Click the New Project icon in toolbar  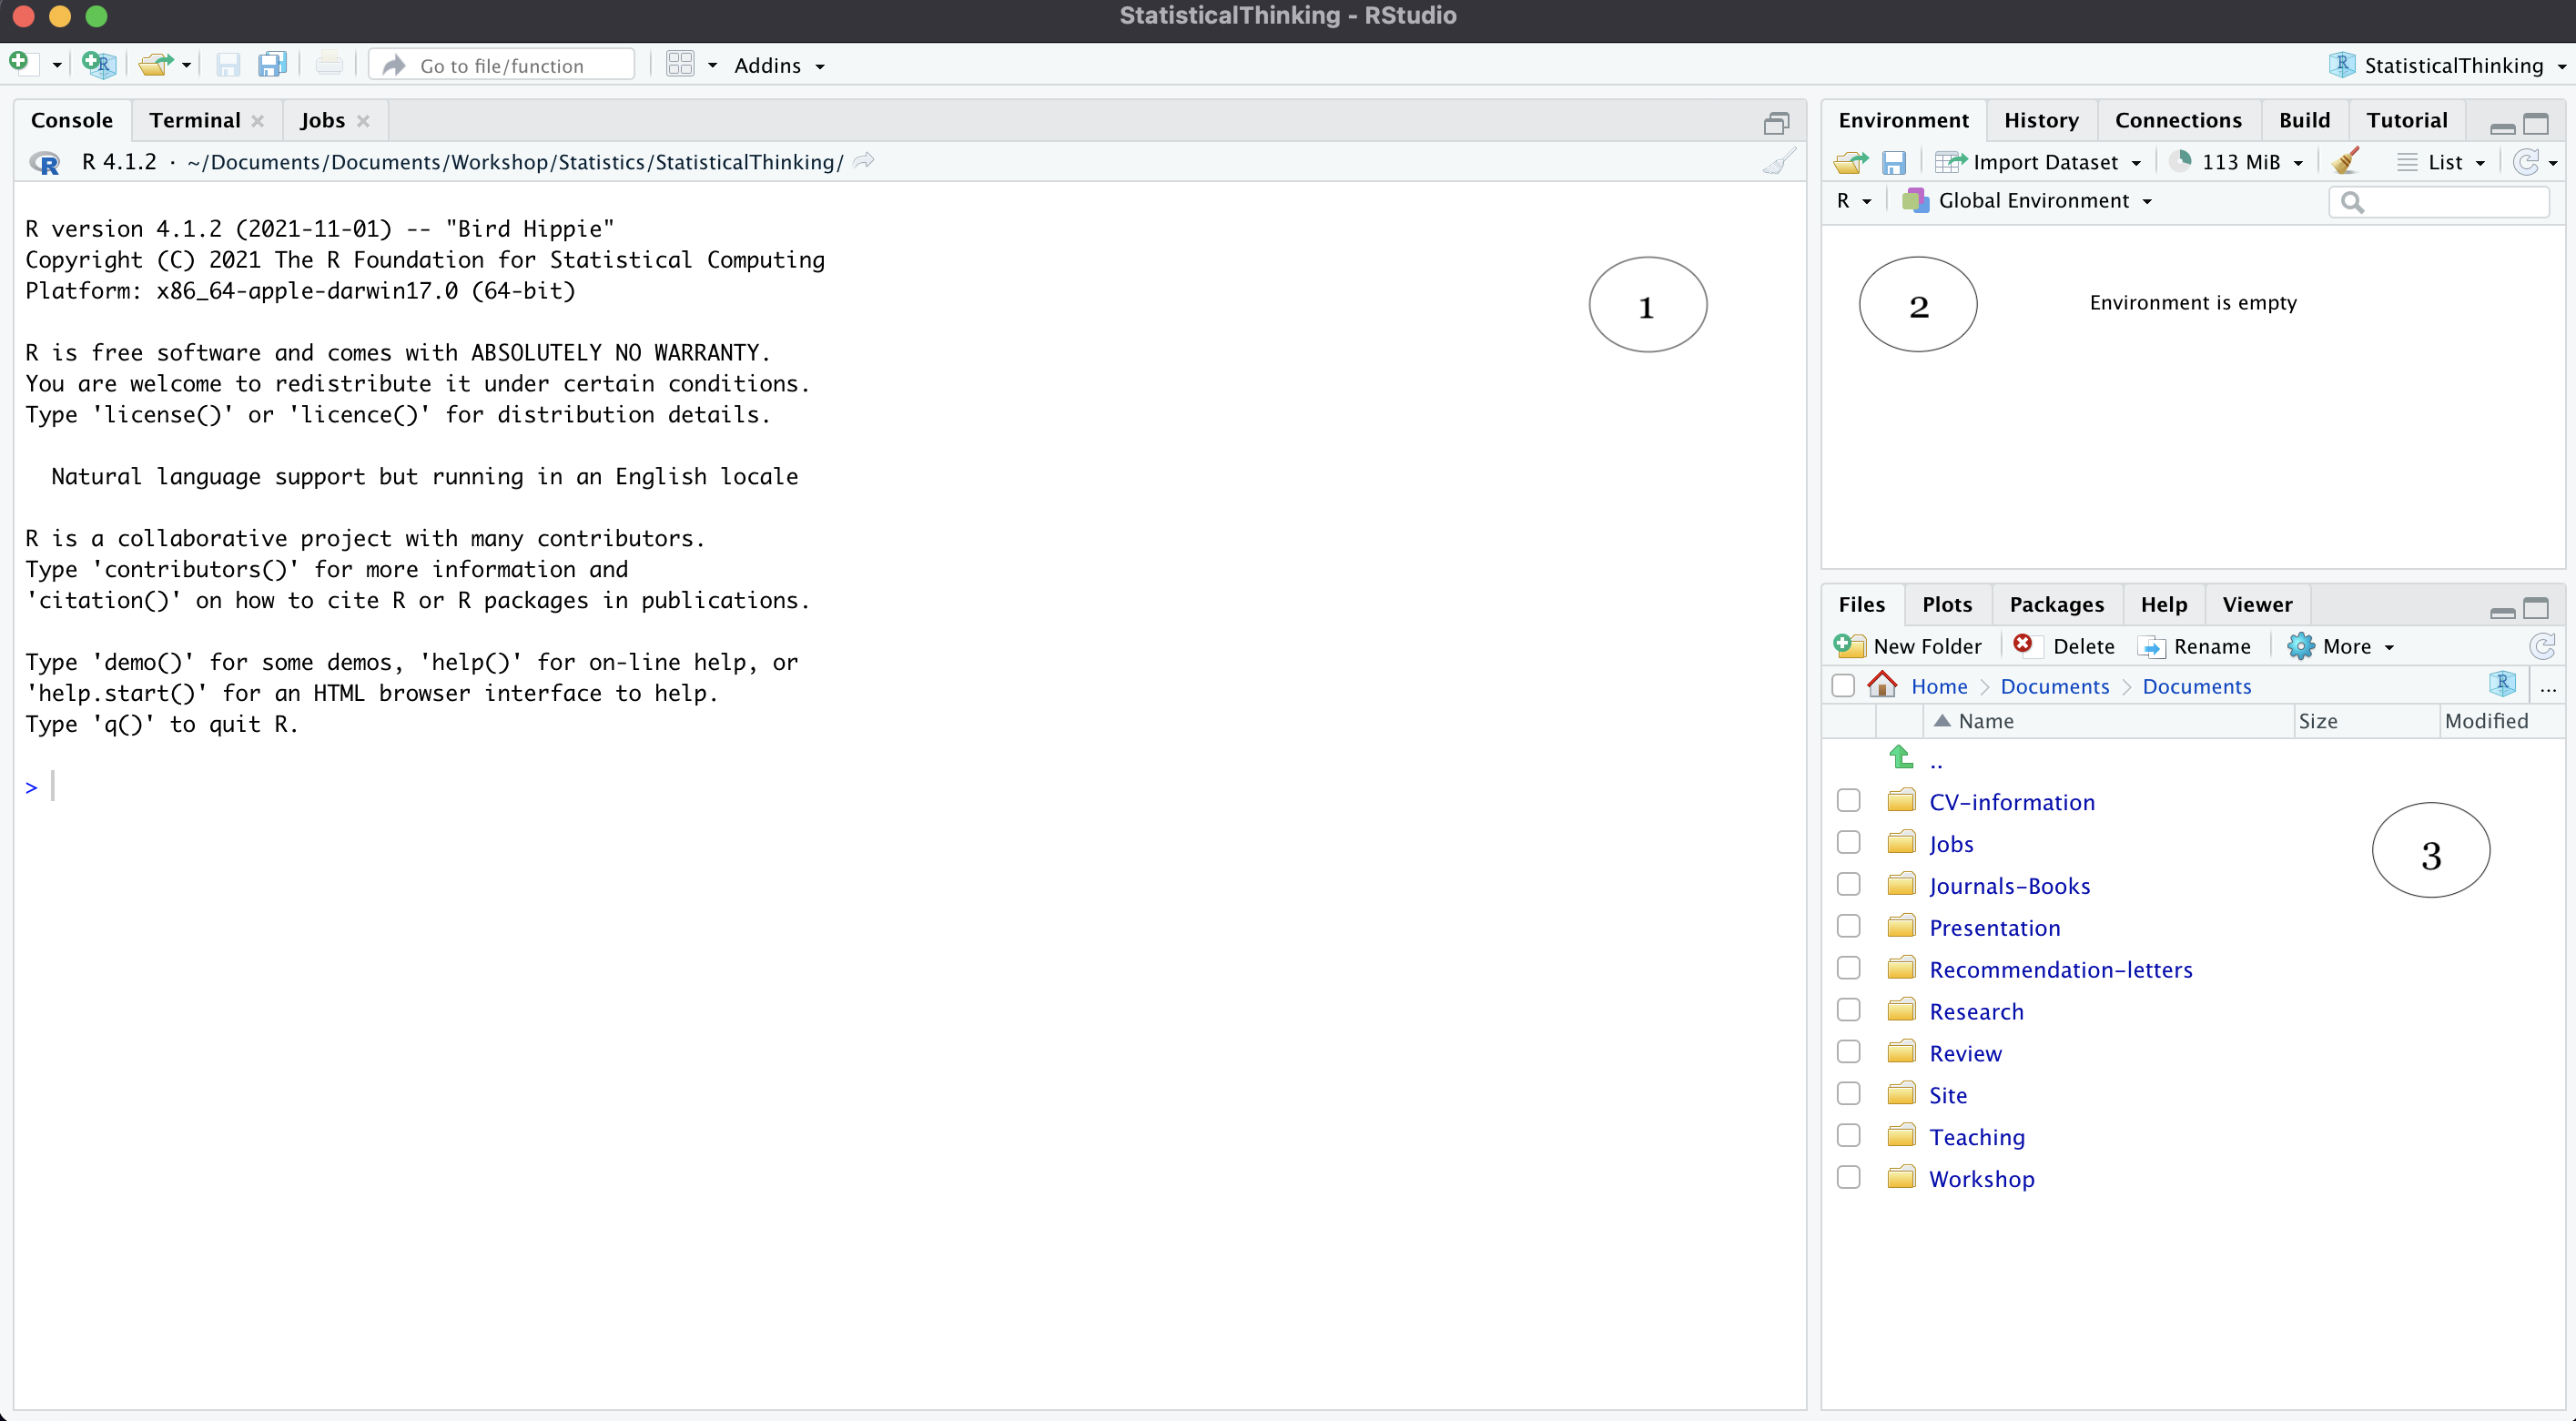click(98, 65)
